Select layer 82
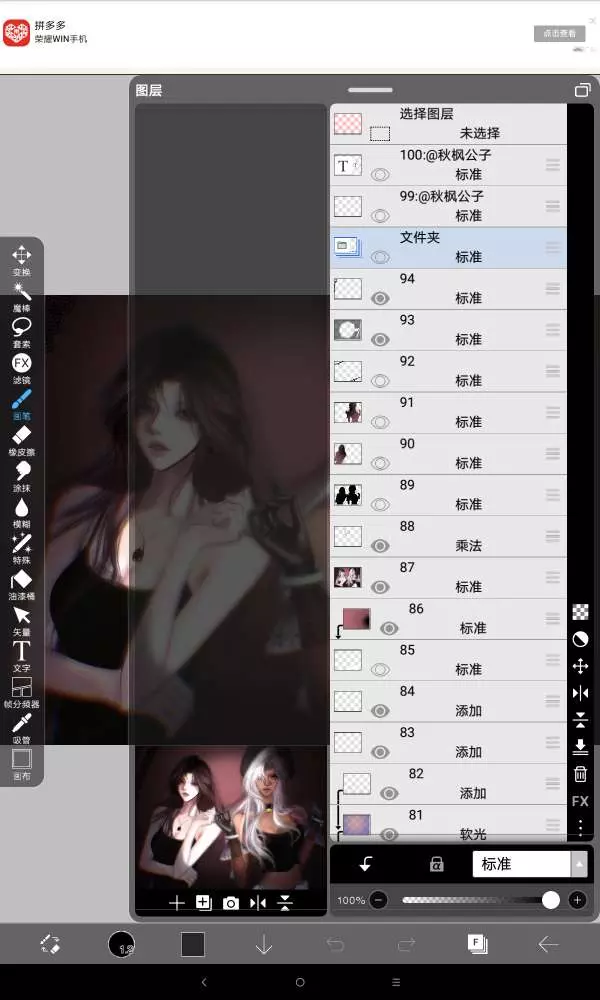The width and height of the screenshot is (600, 1000). (x=448, y=784)
